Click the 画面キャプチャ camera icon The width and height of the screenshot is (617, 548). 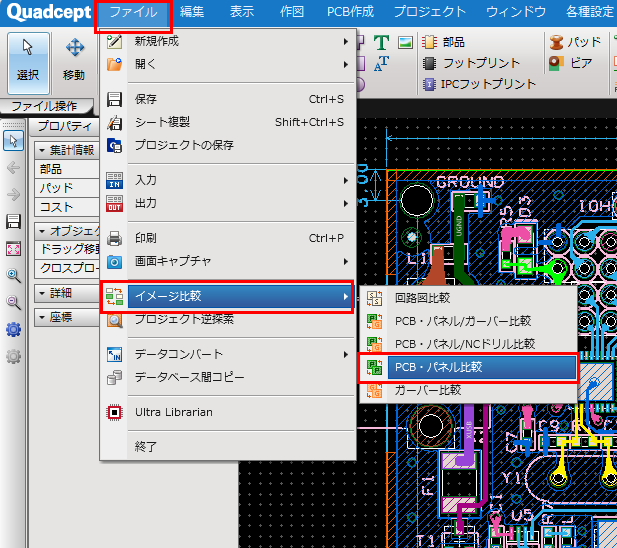[115, 262]
